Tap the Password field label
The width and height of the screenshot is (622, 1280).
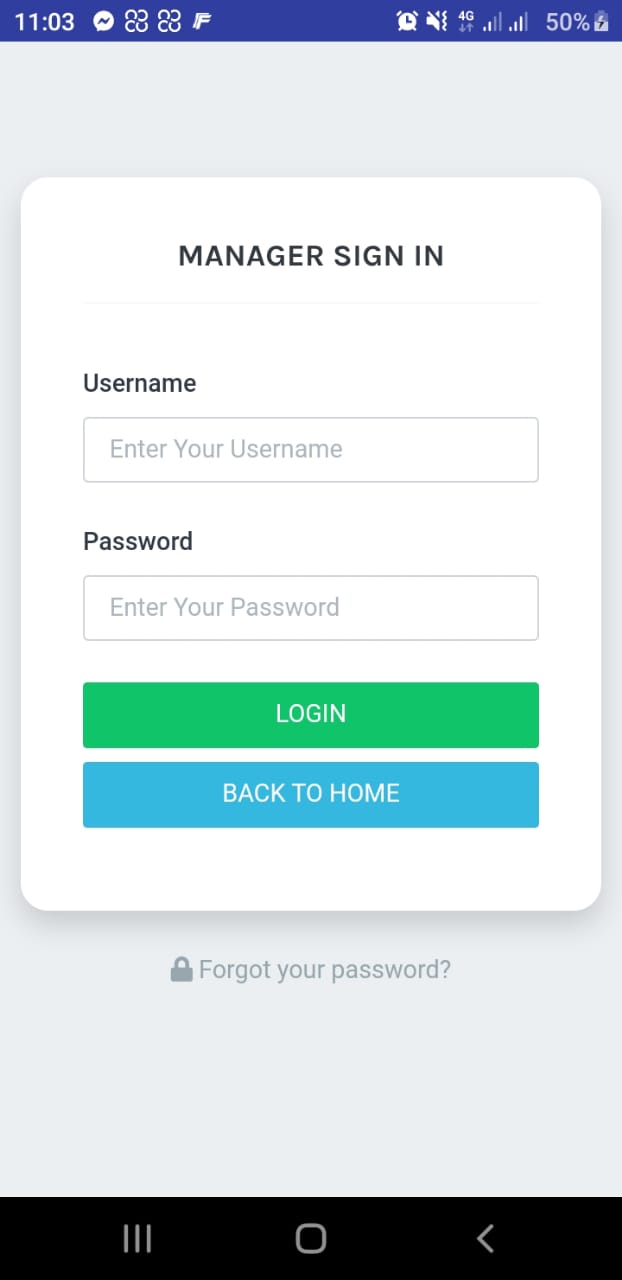coord(138,541)
